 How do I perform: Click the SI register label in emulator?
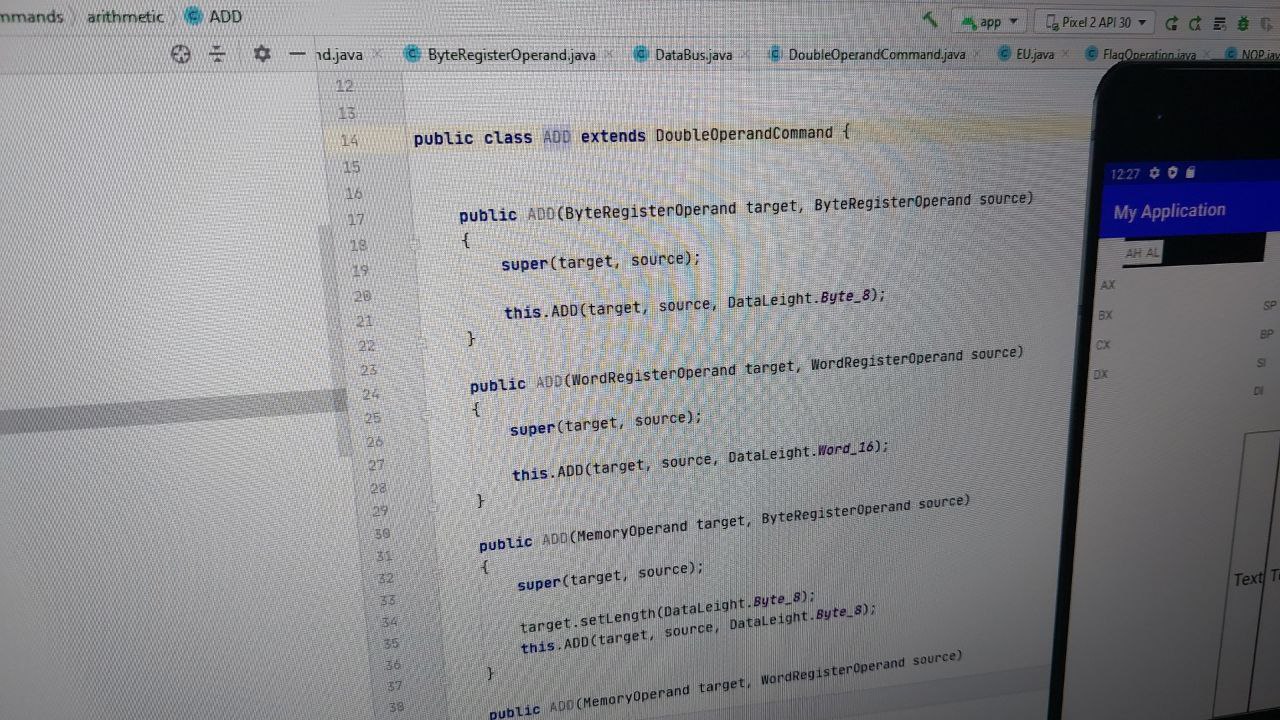tap(1262, 363)
